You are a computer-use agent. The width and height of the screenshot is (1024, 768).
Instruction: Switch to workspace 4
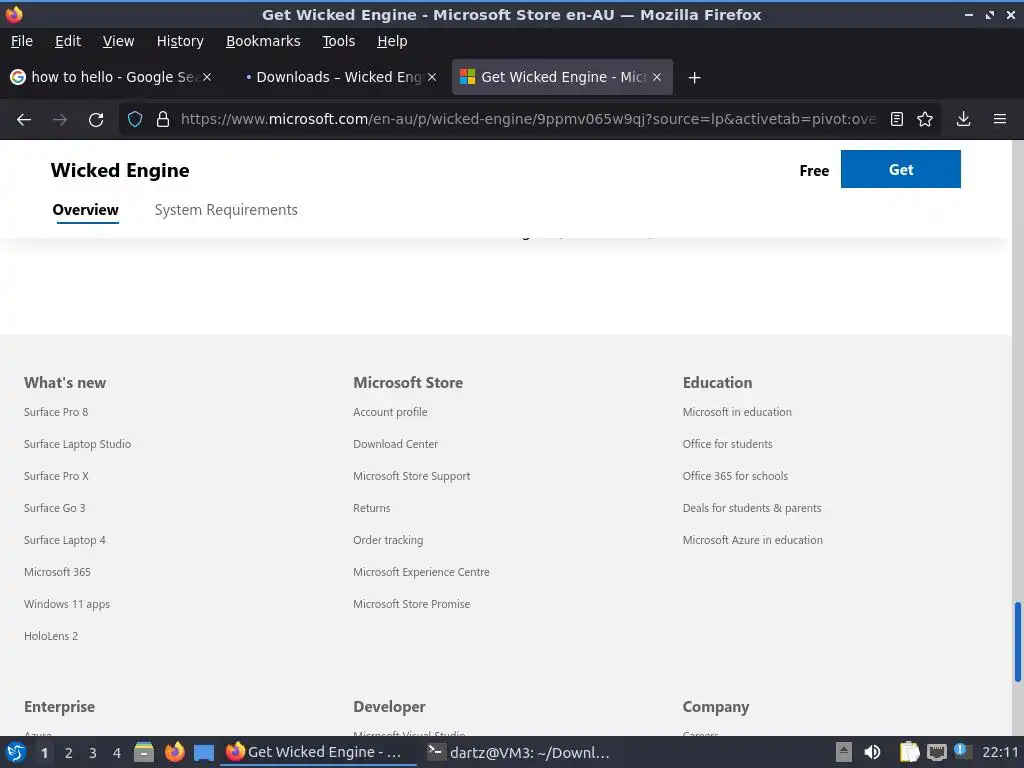[x=117, y=753]
